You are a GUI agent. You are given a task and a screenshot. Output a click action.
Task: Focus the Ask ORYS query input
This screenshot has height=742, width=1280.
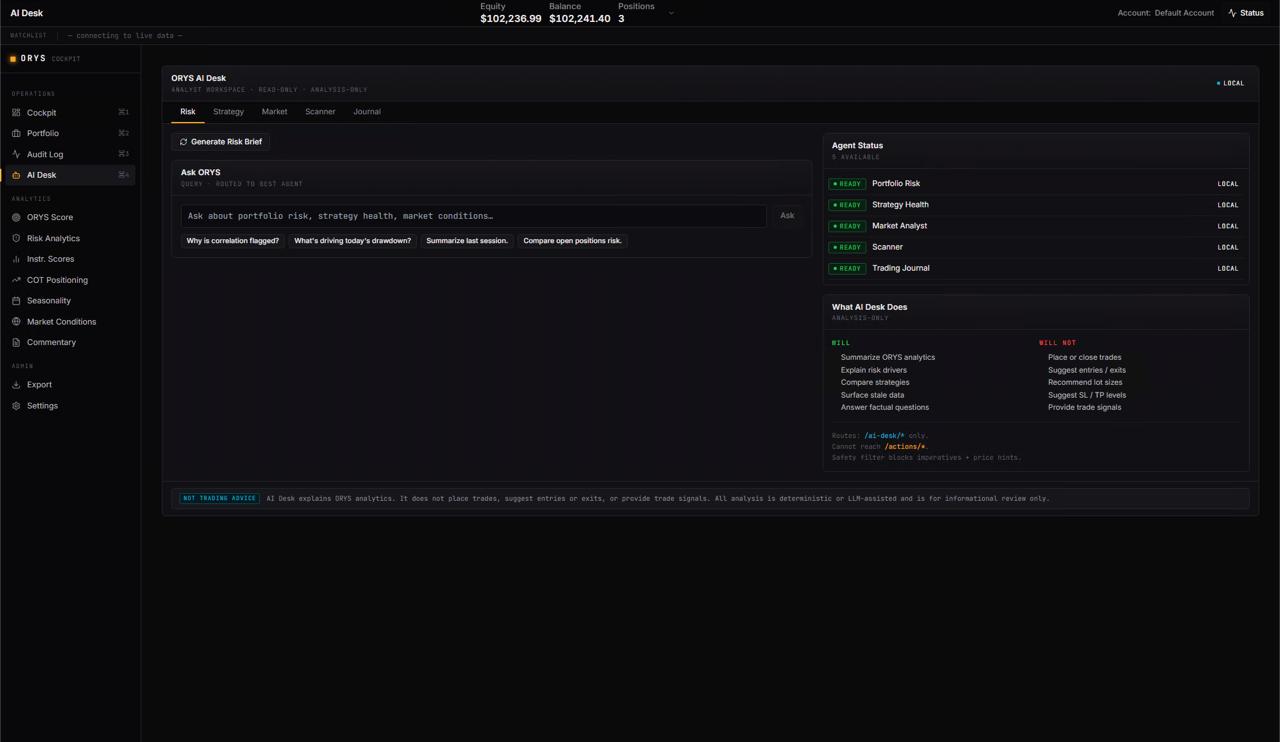click(x=474, y=216)
